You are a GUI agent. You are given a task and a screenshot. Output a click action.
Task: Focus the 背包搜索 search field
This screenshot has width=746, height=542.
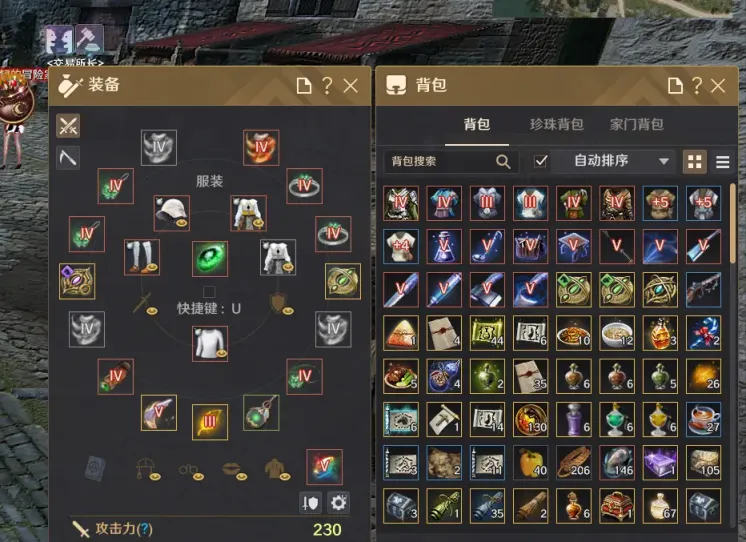[x=450, y=161]
